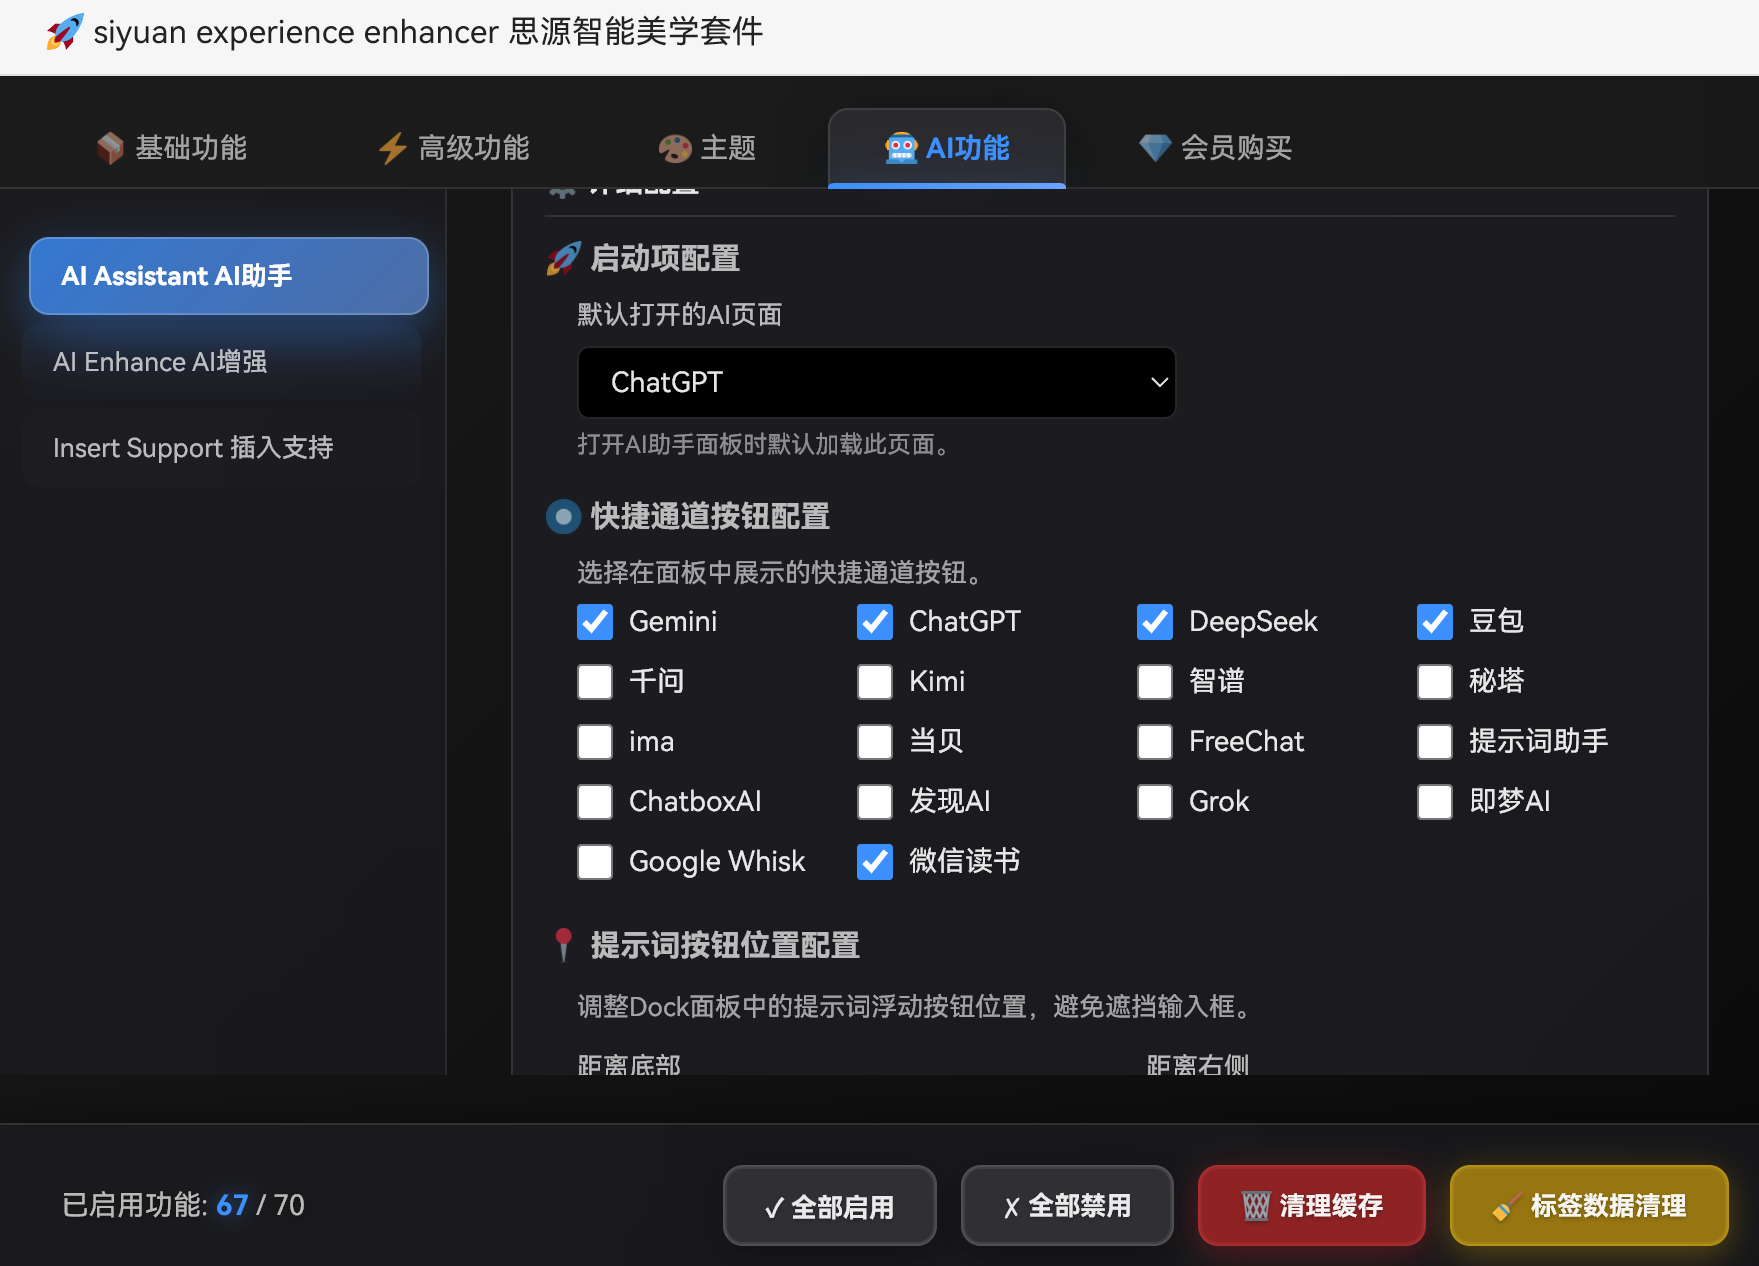The image size is (1759, 1266).
Task: Click the lightning bolt icon on 高级功能
Action: 392,148
